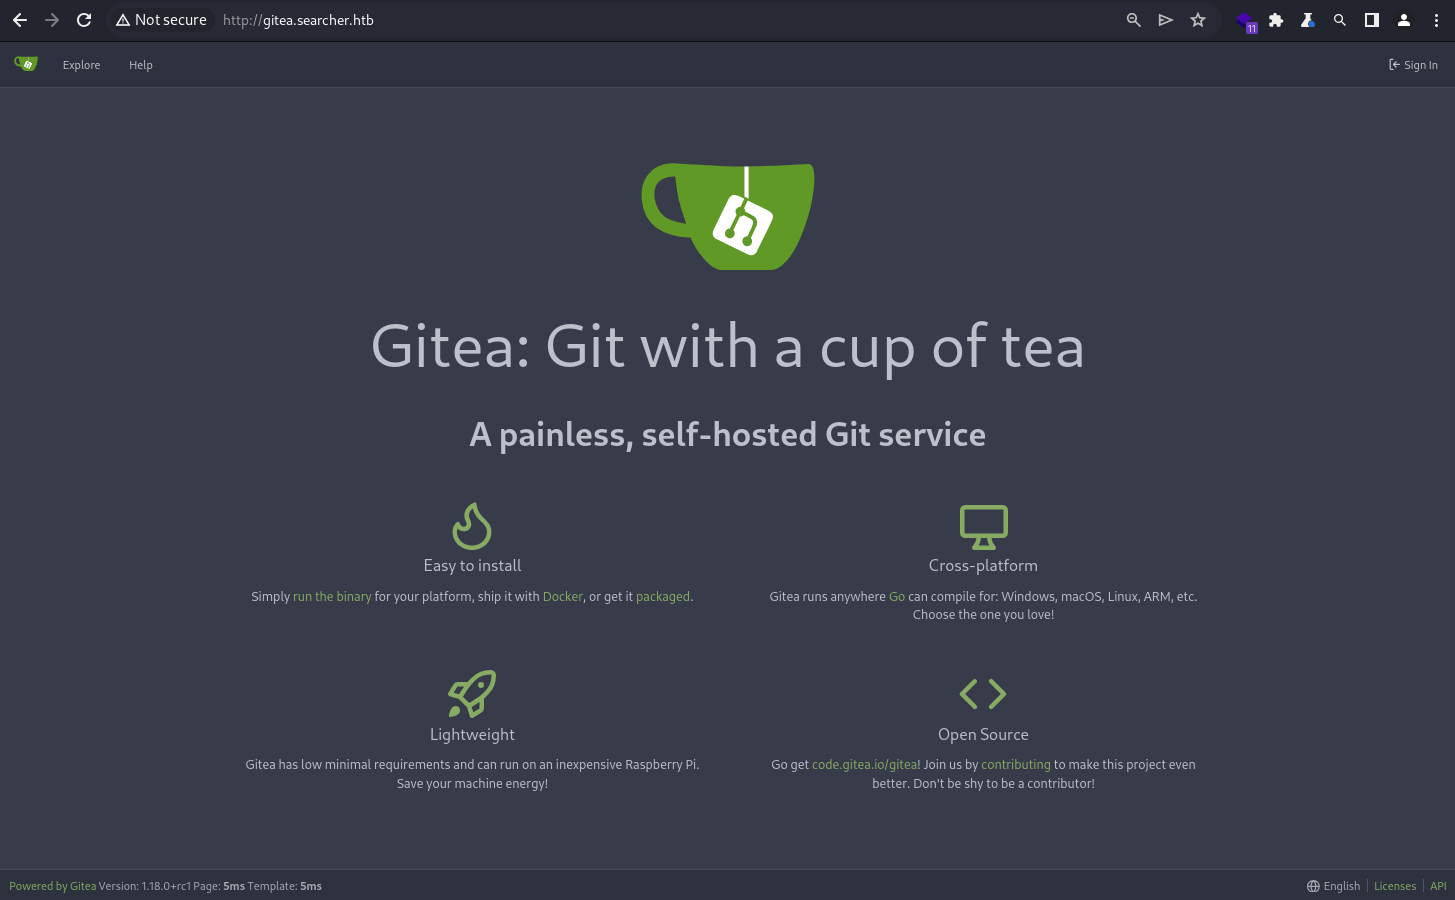
Task: Click the 'Lightweight' heading
Action: tap(472, 734)
